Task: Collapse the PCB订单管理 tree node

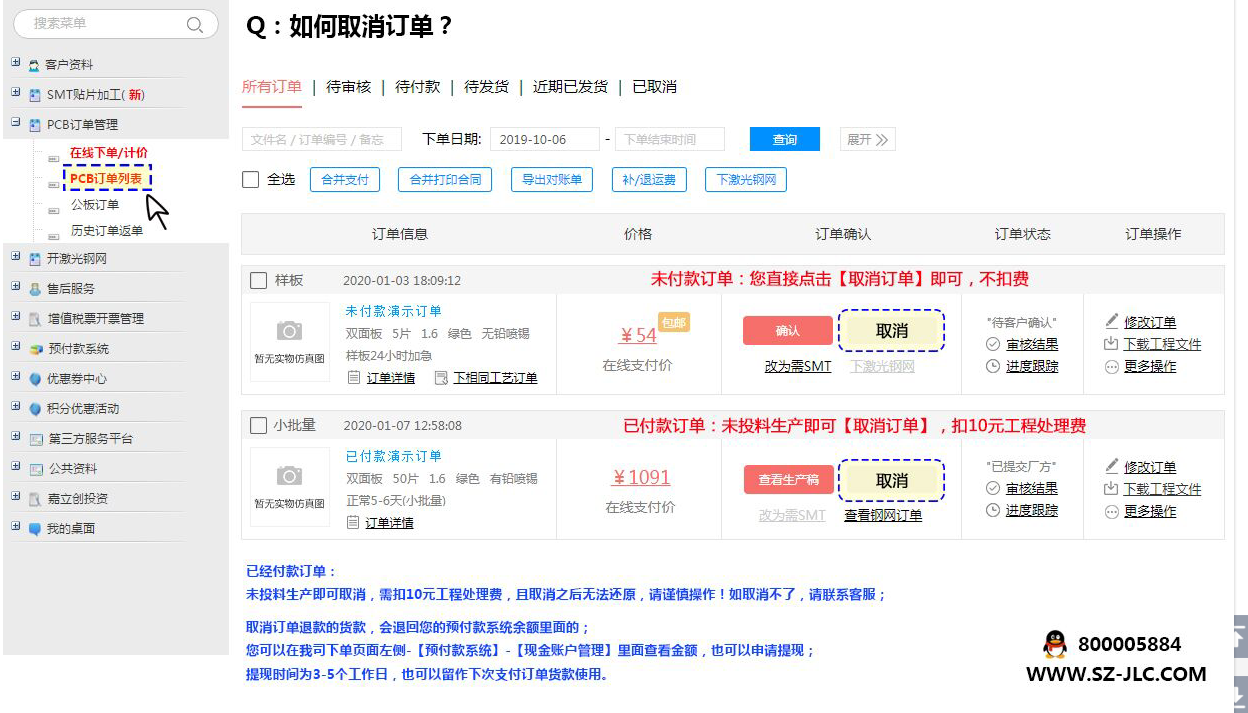Action: [16, 123]
